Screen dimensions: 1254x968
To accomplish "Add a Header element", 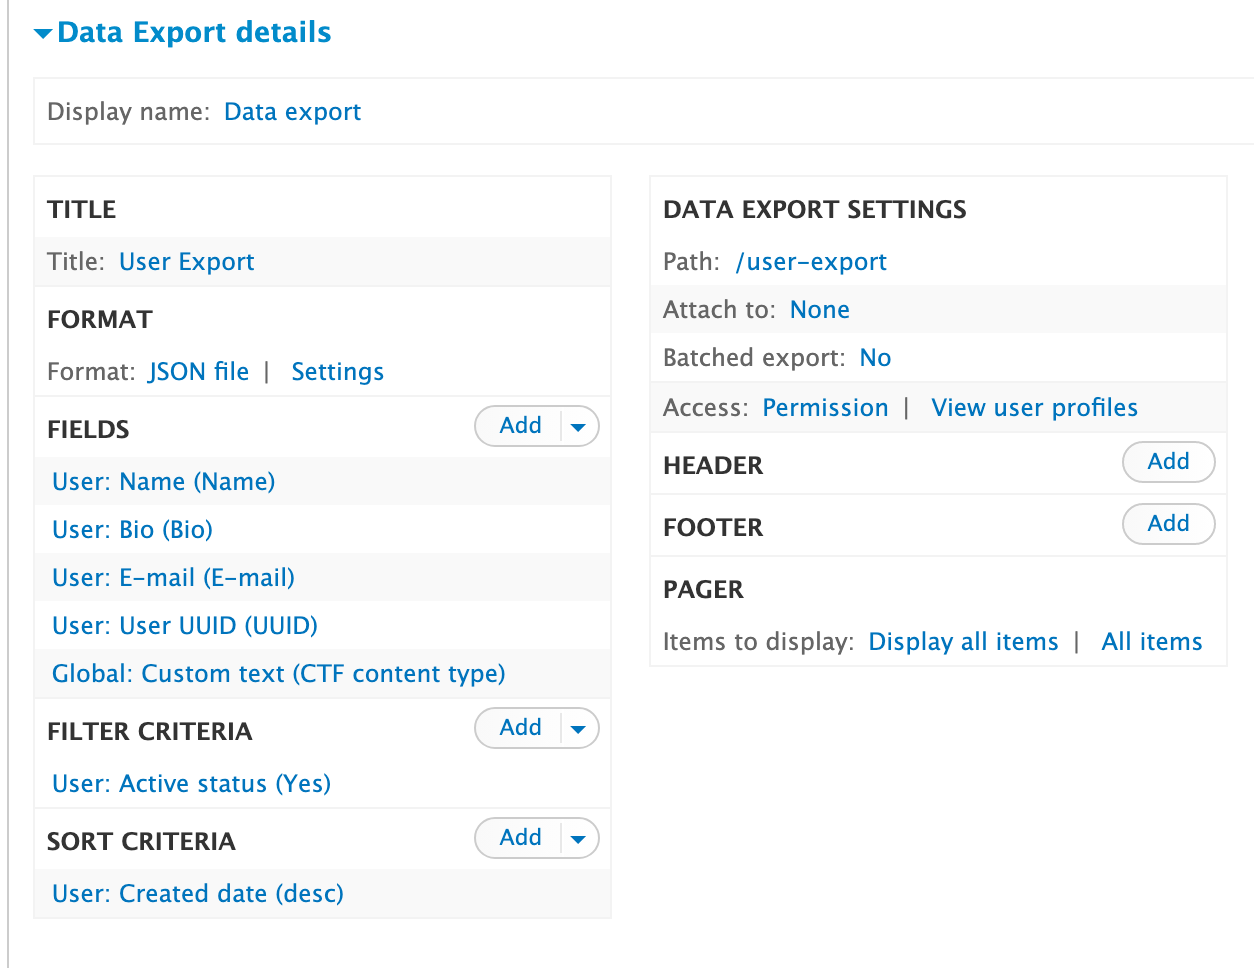I will click(x=1168, y=462).
